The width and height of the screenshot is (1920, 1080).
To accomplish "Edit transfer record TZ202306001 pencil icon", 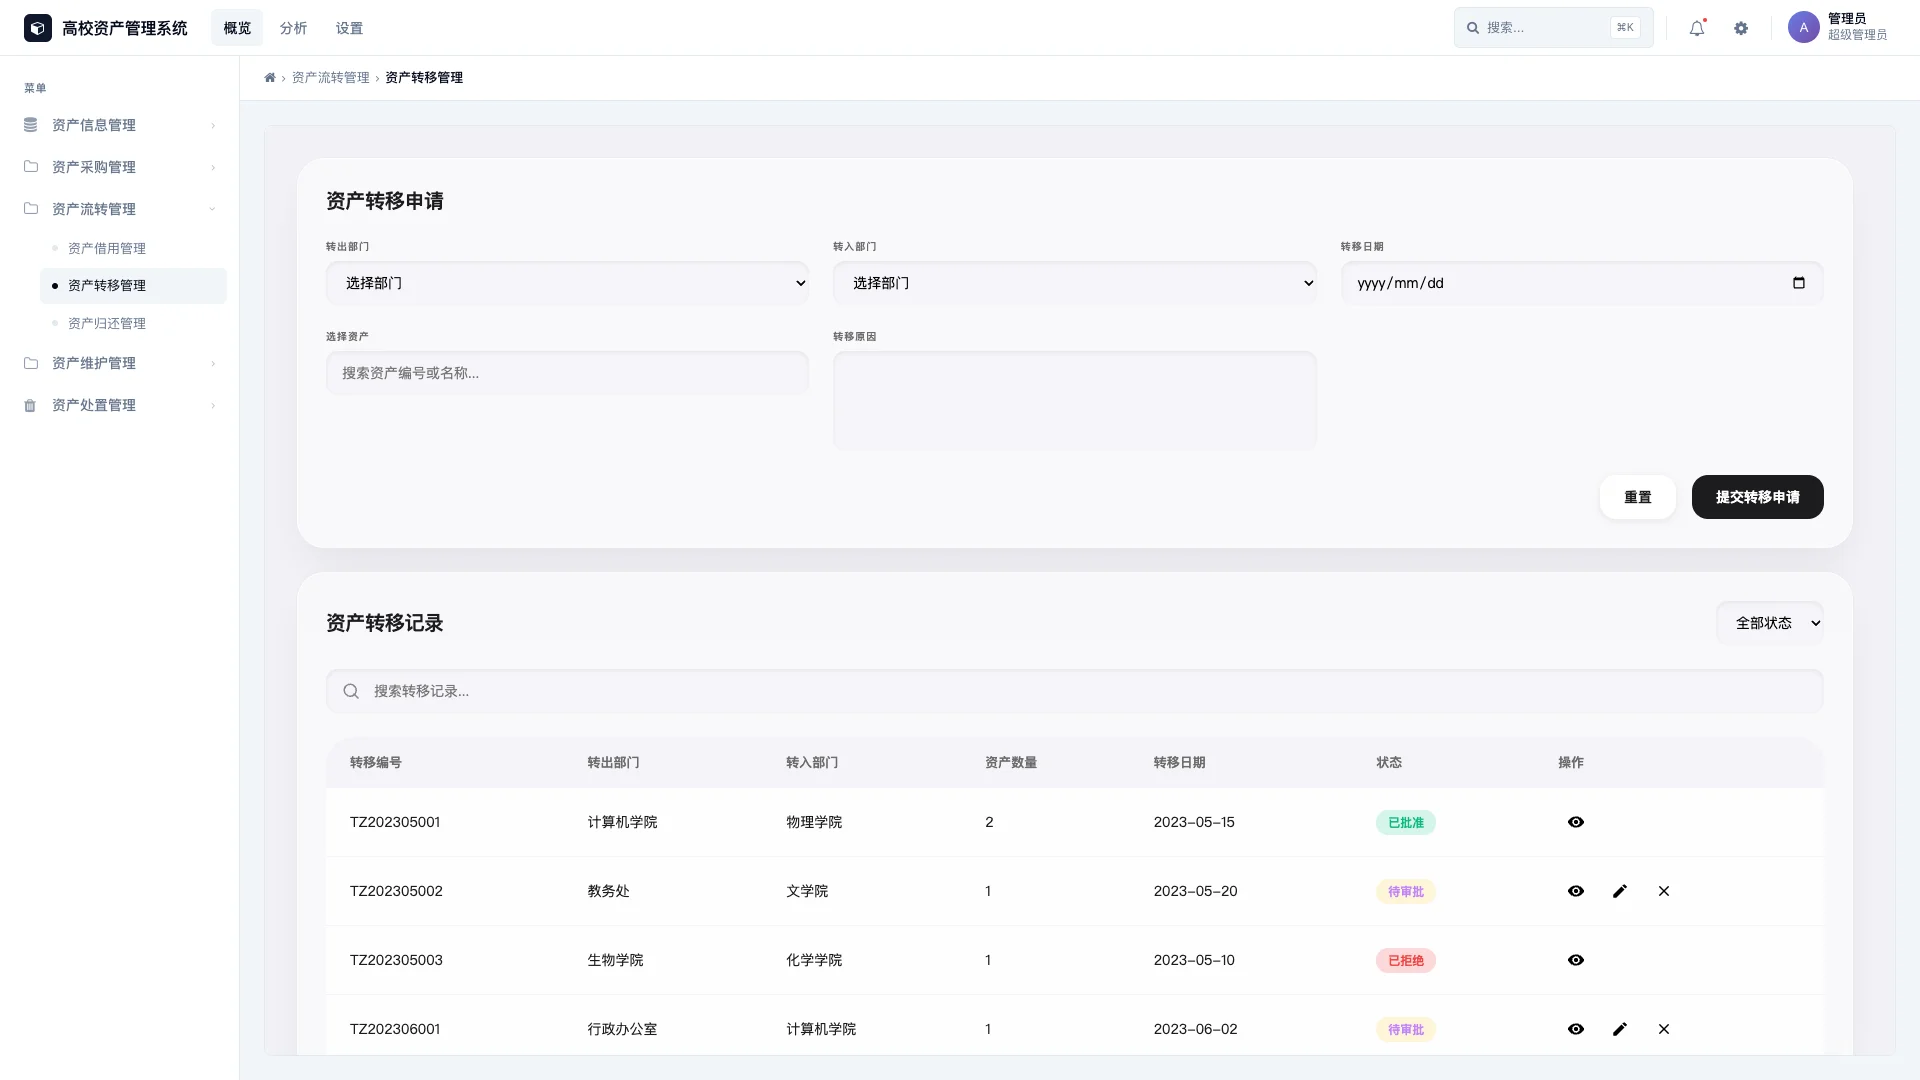I will (1620, 1029).
